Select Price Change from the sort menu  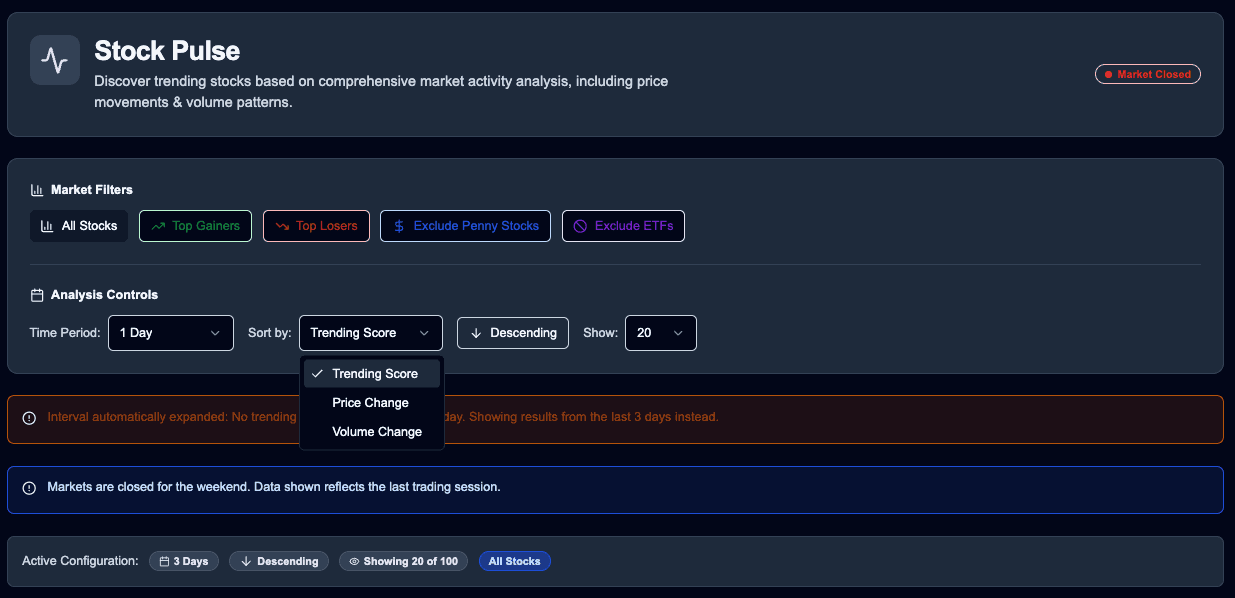pos(370,402)
